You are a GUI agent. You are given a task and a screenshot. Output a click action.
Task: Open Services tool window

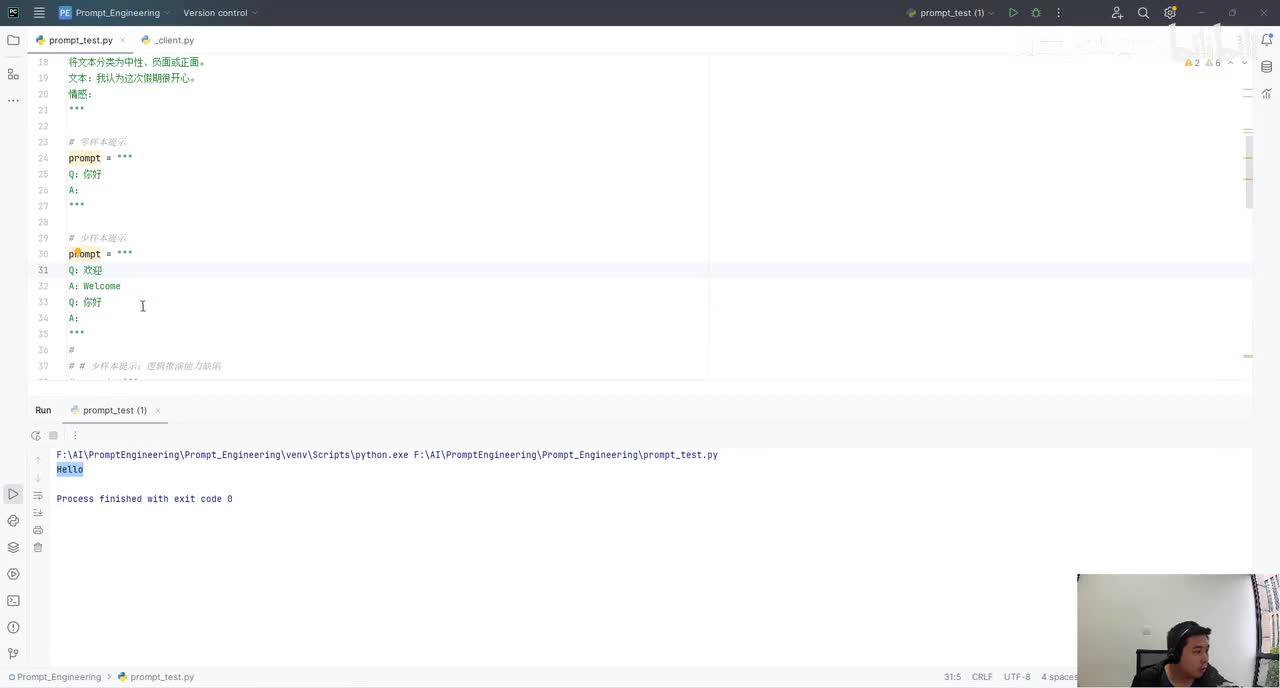point(13,574)
